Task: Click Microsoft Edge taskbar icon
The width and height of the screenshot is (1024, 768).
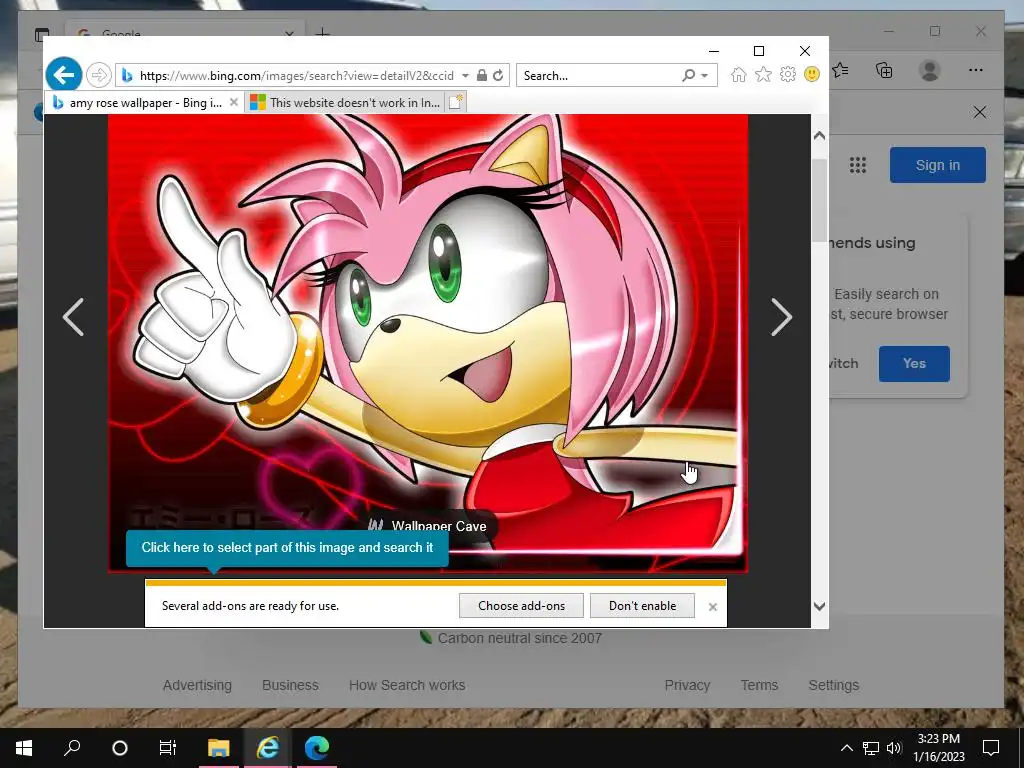Action: (317, 748)
